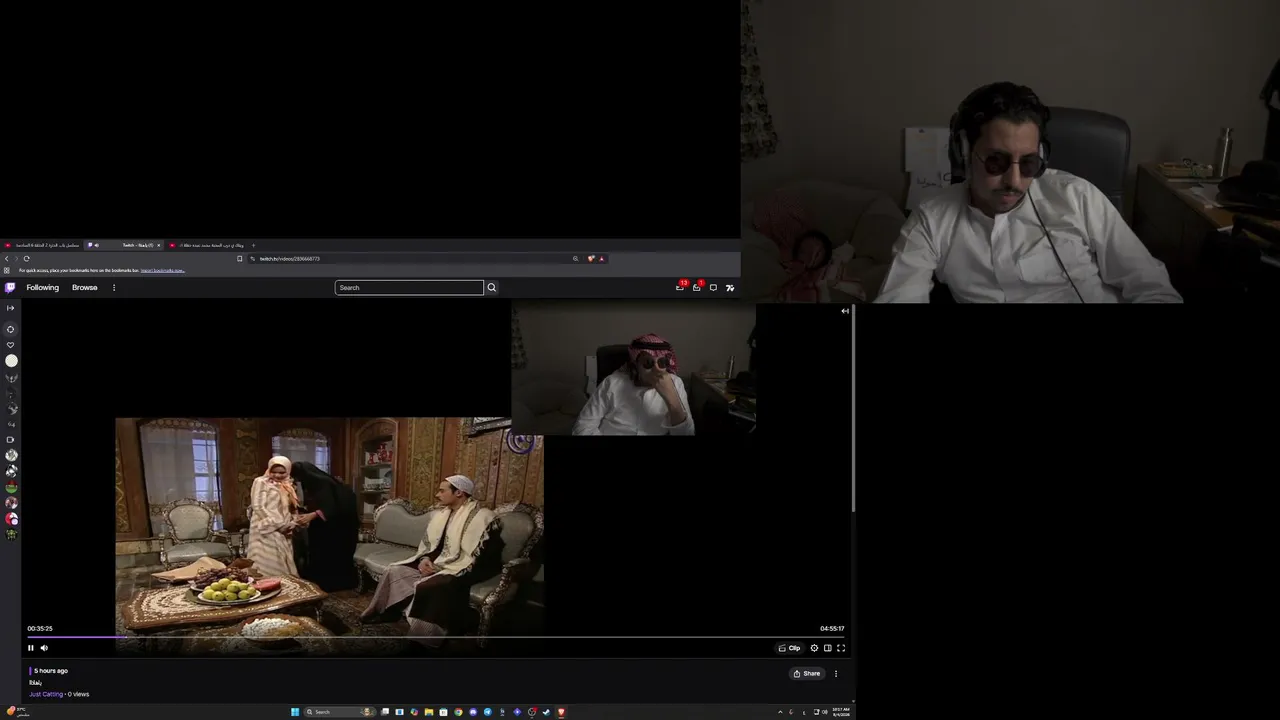Open Twitch notifications inbox icon
1280x720 pixels.
(x=697, y=288)
